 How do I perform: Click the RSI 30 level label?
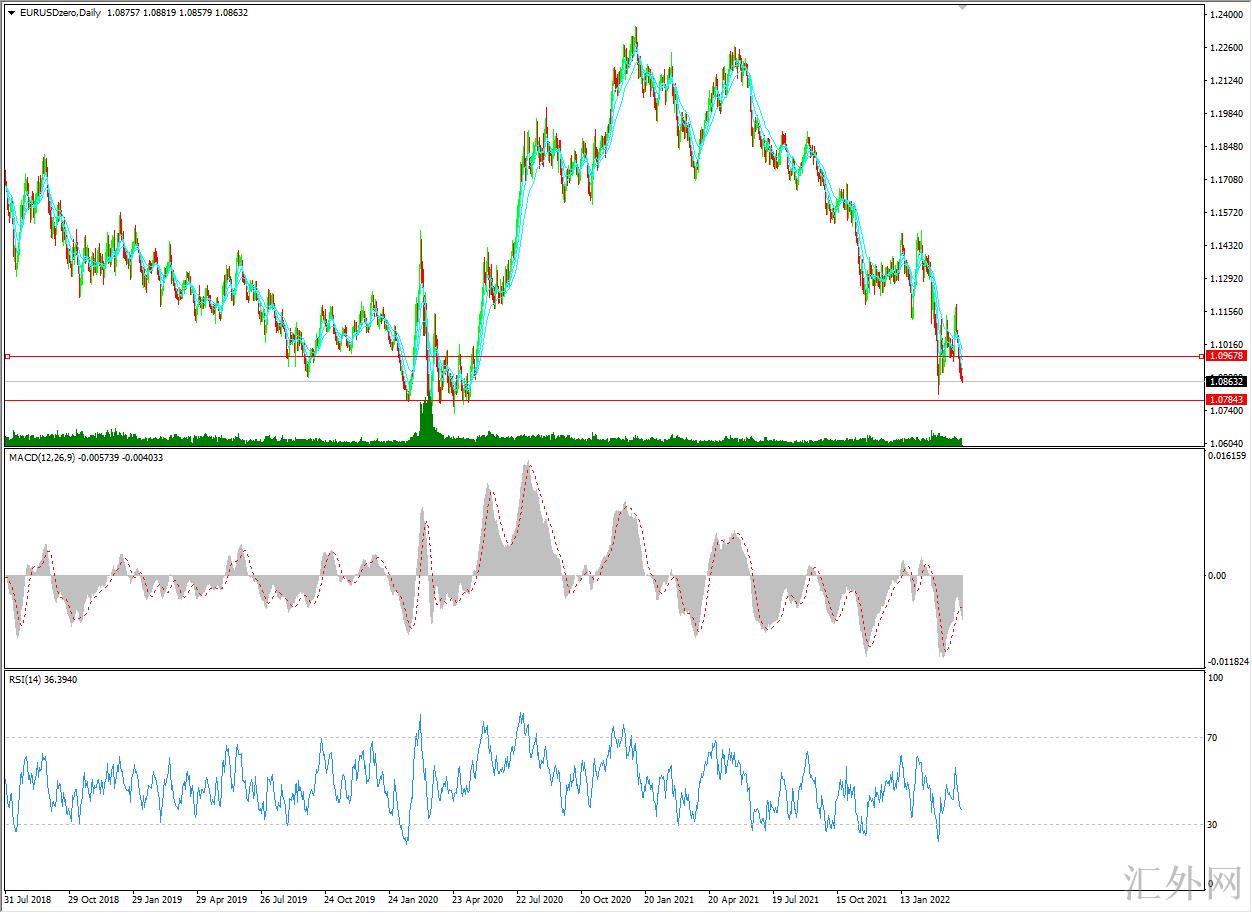tap(1215, 825)
